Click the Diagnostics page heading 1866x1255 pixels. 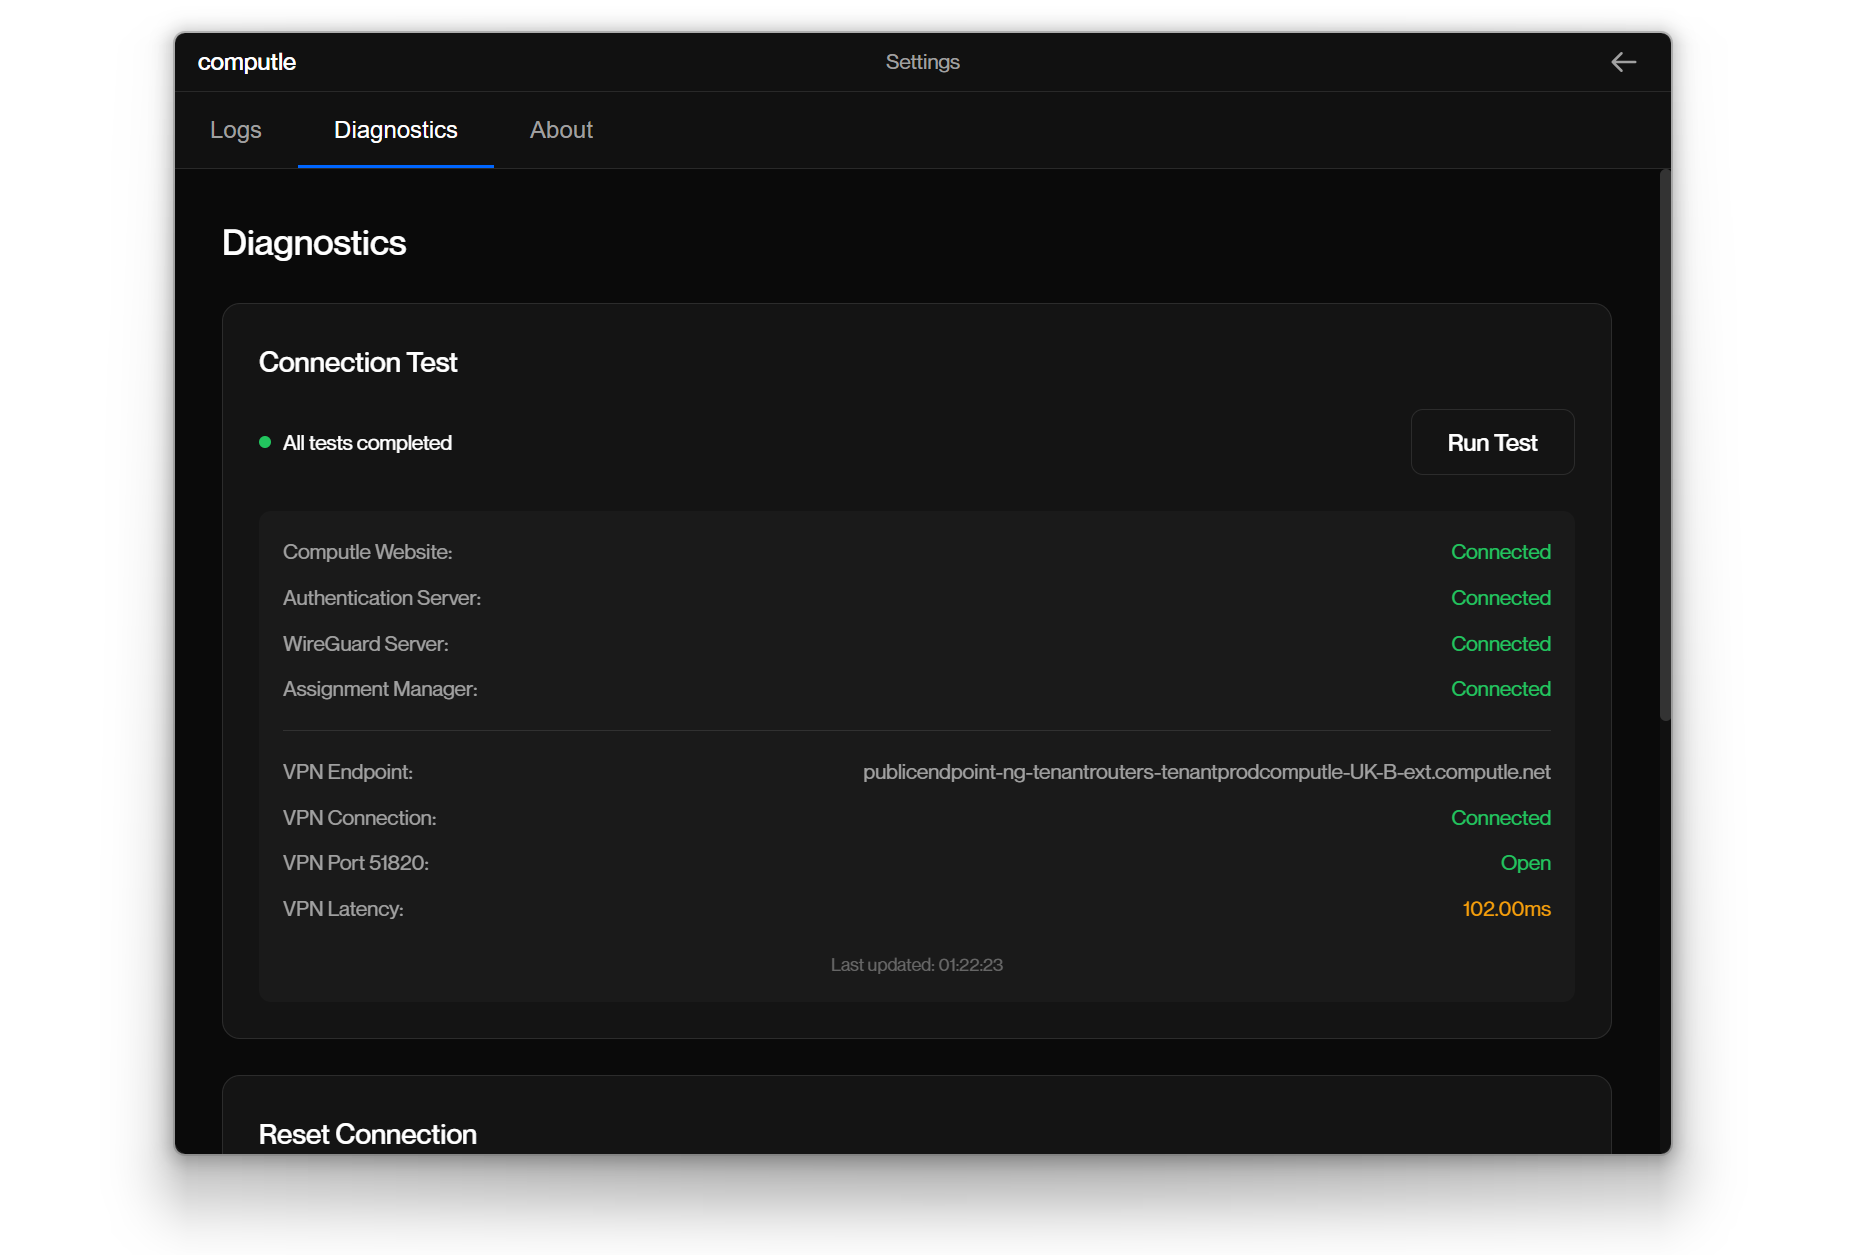click(x=314, y=243)
